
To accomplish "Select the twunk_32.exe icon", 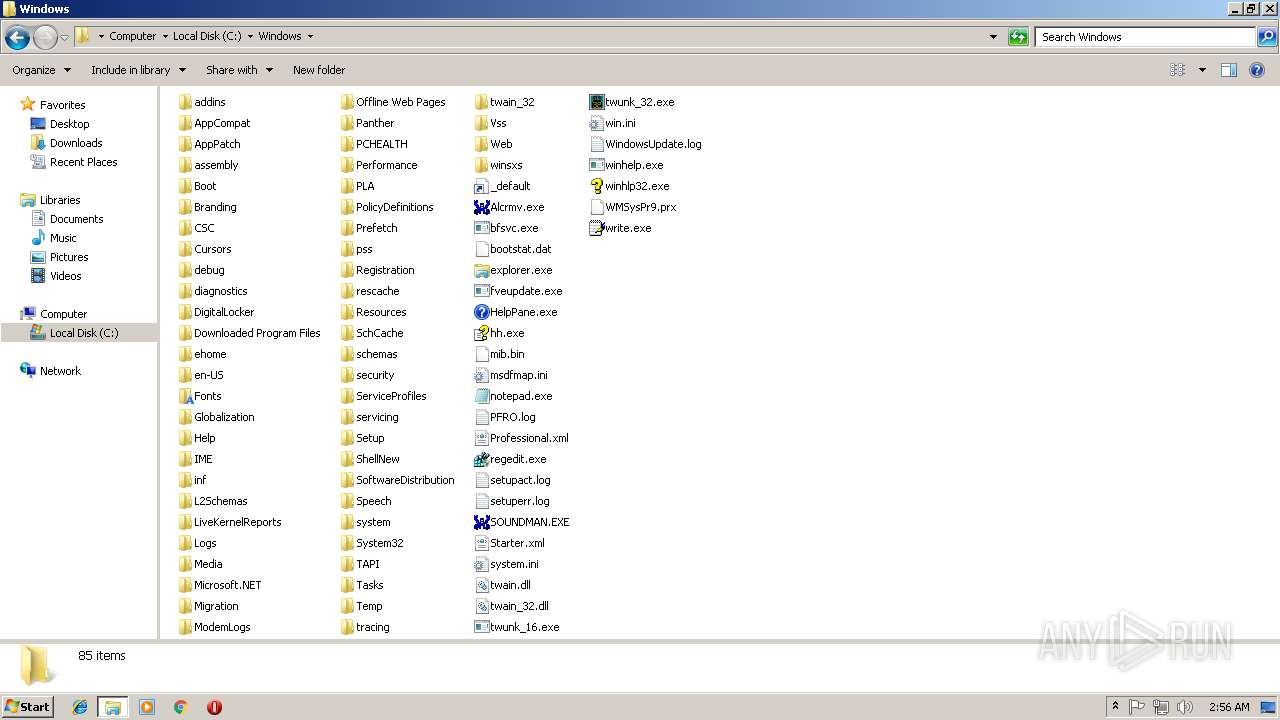I will 597,102.
